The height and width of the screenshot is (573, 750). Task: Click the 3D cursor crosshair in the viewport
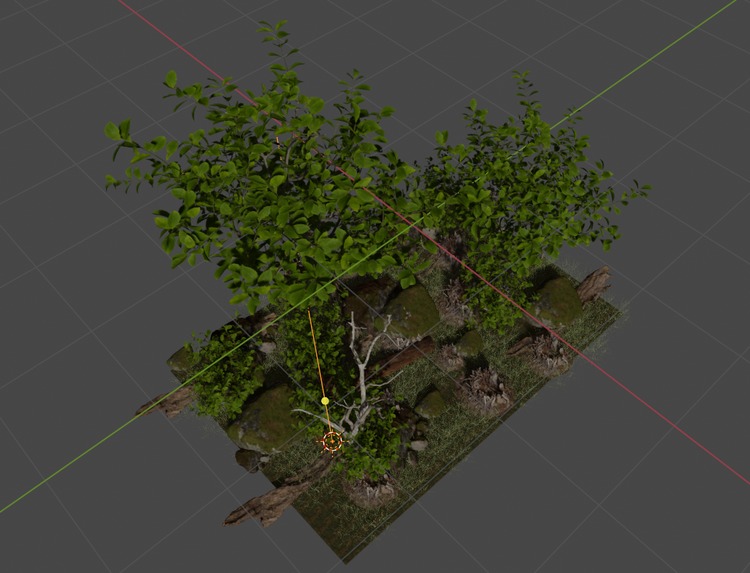coord(332,441)
